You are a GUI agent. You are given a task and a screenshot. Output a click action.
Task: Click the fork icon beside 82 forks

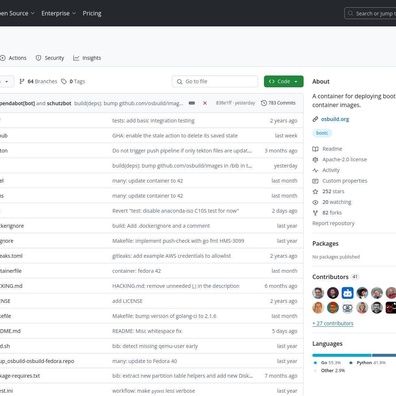click(x=315, y=213)
